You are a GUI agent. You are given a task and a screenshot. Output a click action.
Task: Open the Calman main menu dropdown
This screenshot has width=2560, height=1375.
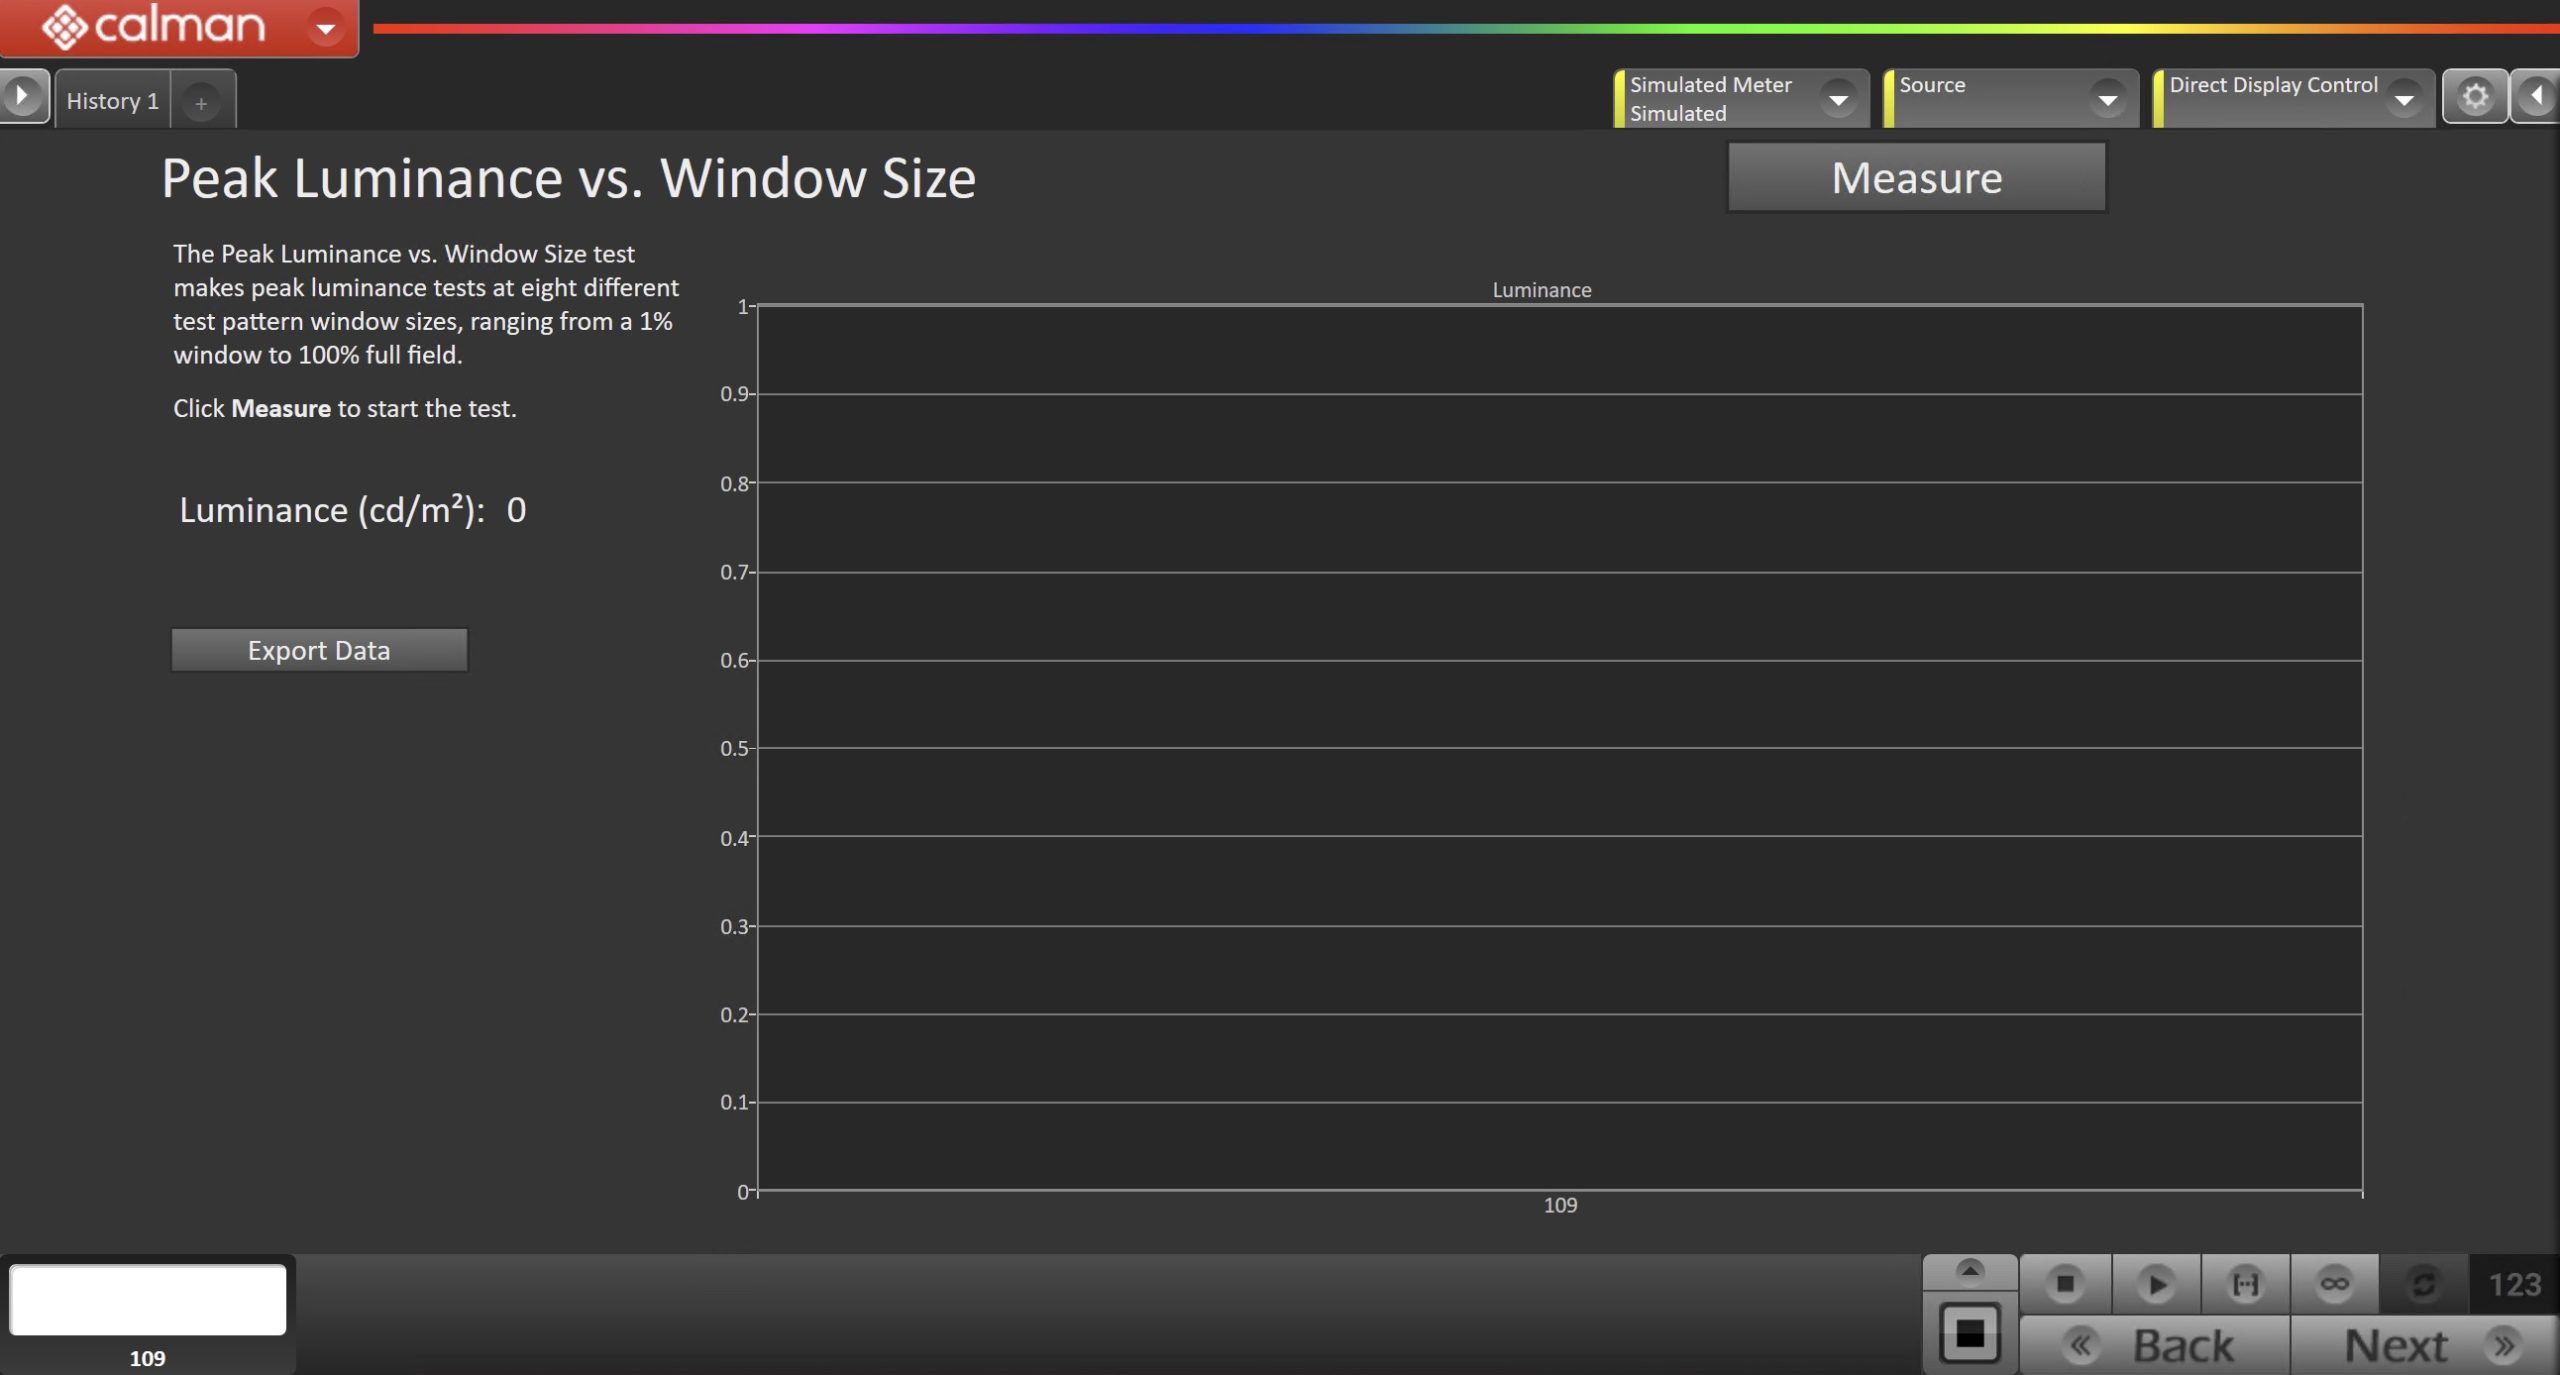tap(325, 28)
